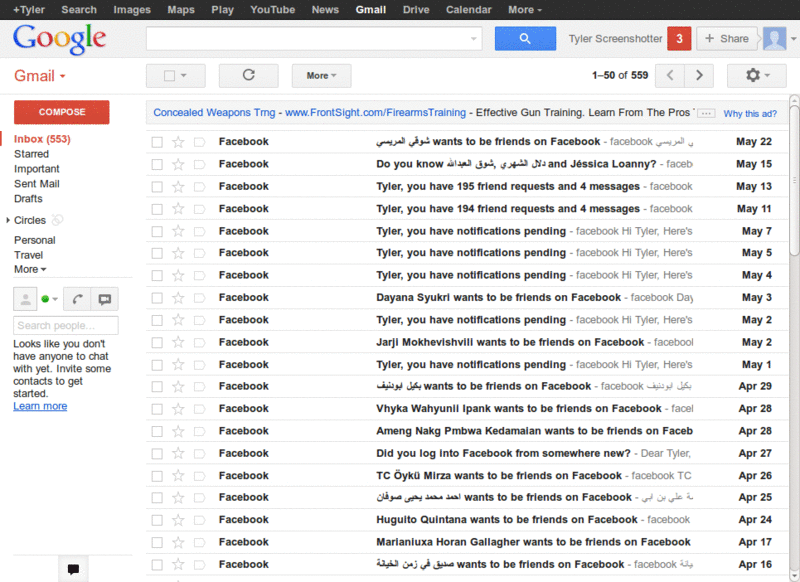This screenshot has width=800, height=582.
Task: Click the blue search magnifier button
Action: tap(525, 38)
